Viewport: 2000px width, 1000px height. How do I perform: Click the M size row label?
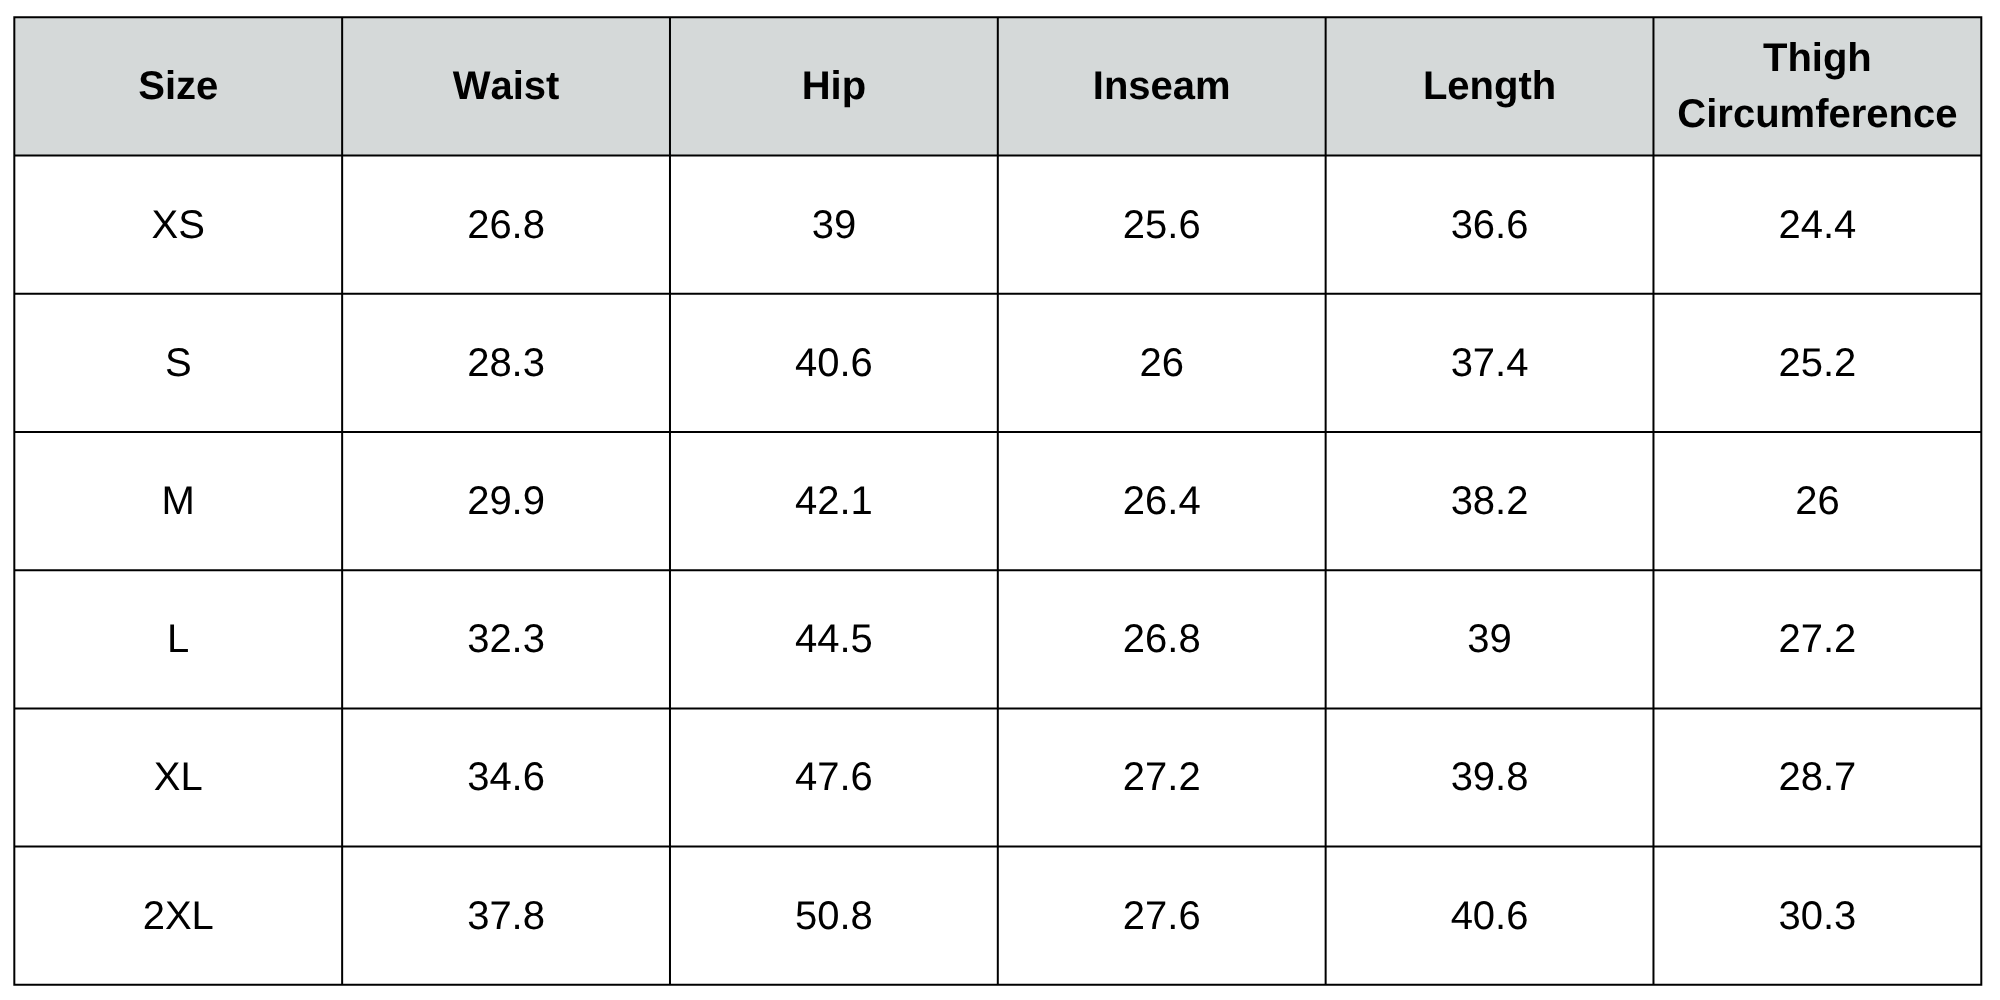click(178, 501)
